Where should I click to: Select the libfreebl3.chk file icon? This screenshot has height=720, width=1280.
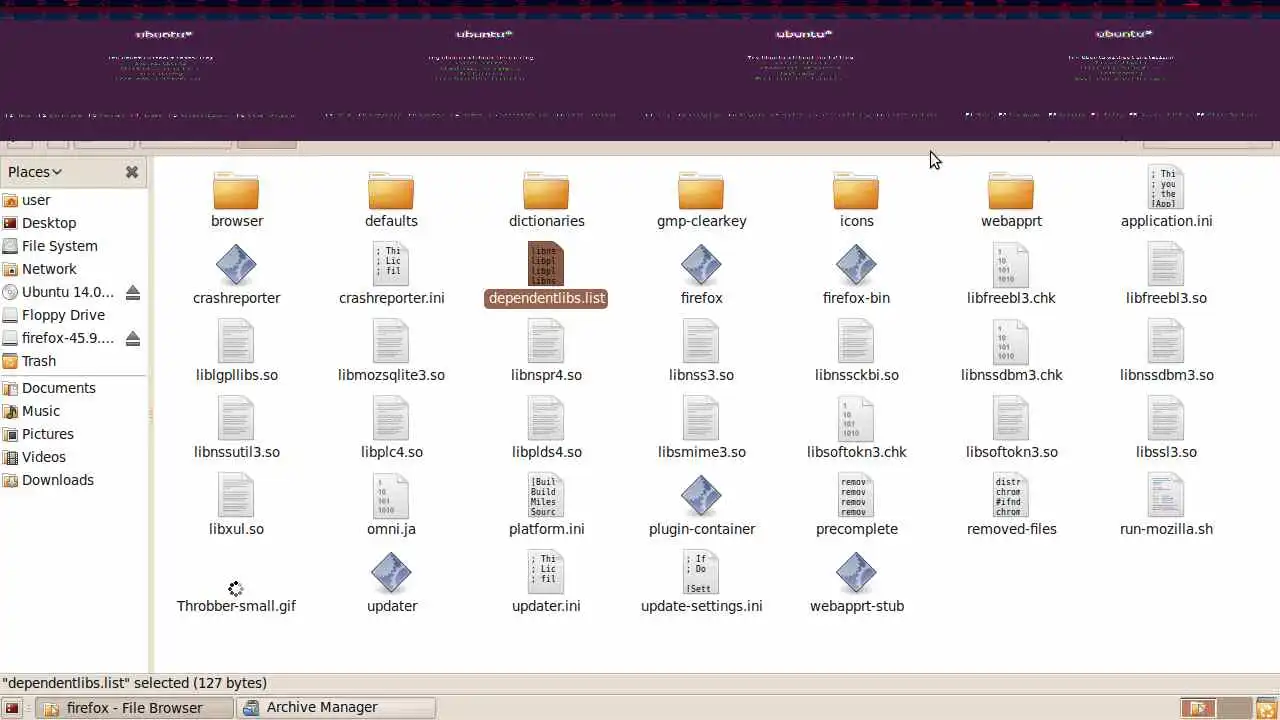1011,265
